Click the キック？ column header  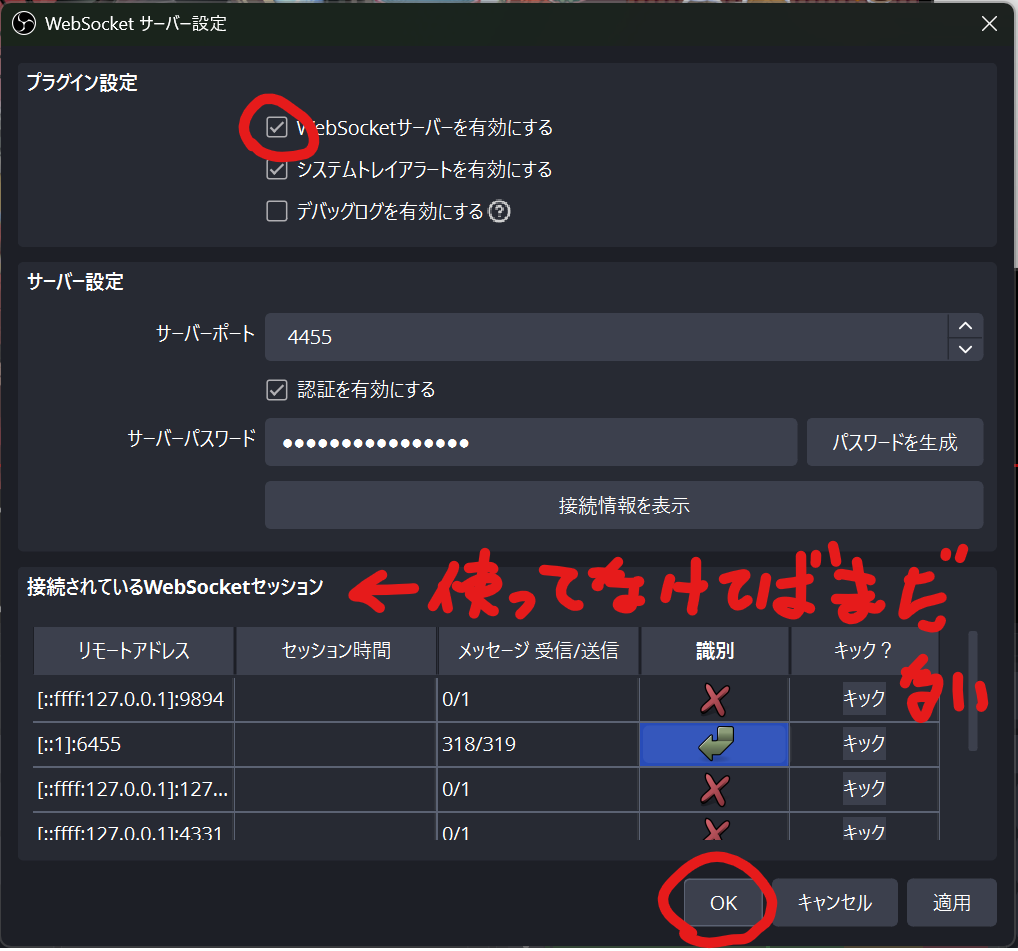pos(864,650)
